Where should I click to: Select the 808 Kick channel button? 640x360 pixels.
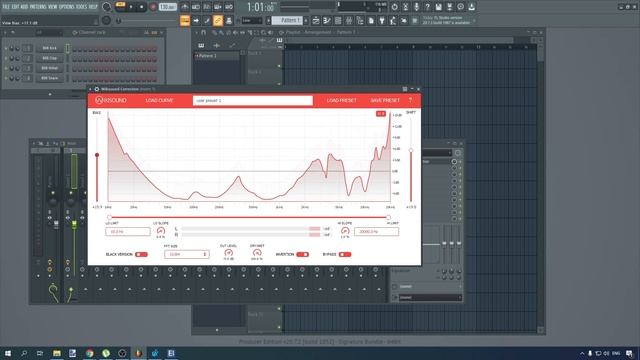[x=49, y=48]
